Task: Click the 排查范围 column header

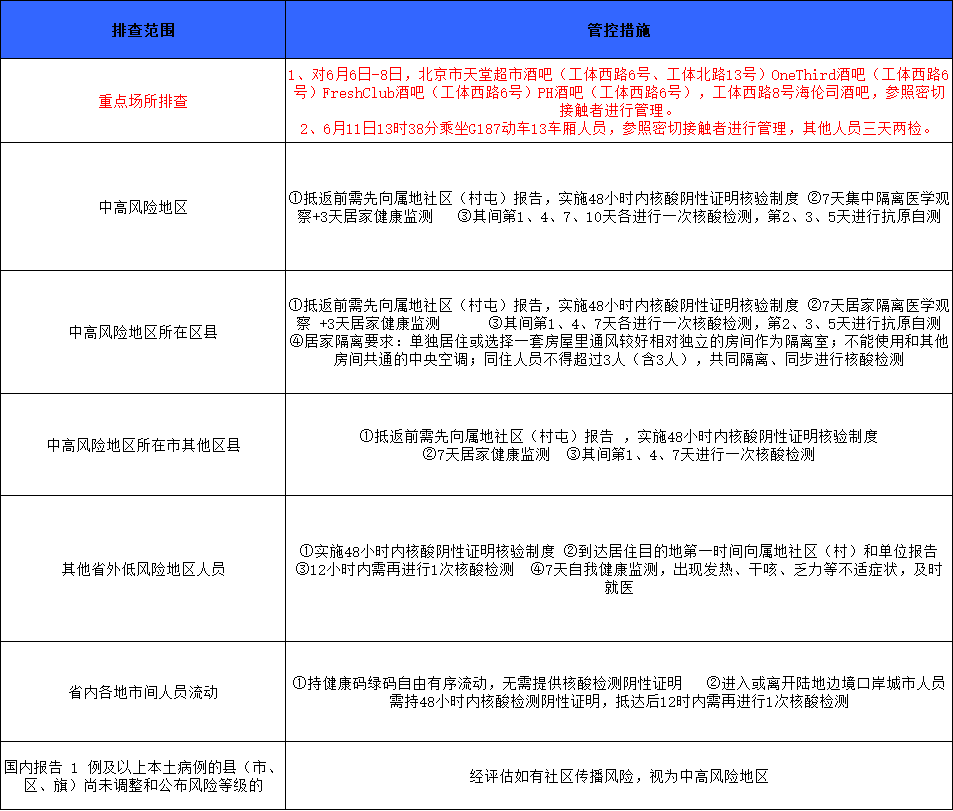Action: point(143,30)
